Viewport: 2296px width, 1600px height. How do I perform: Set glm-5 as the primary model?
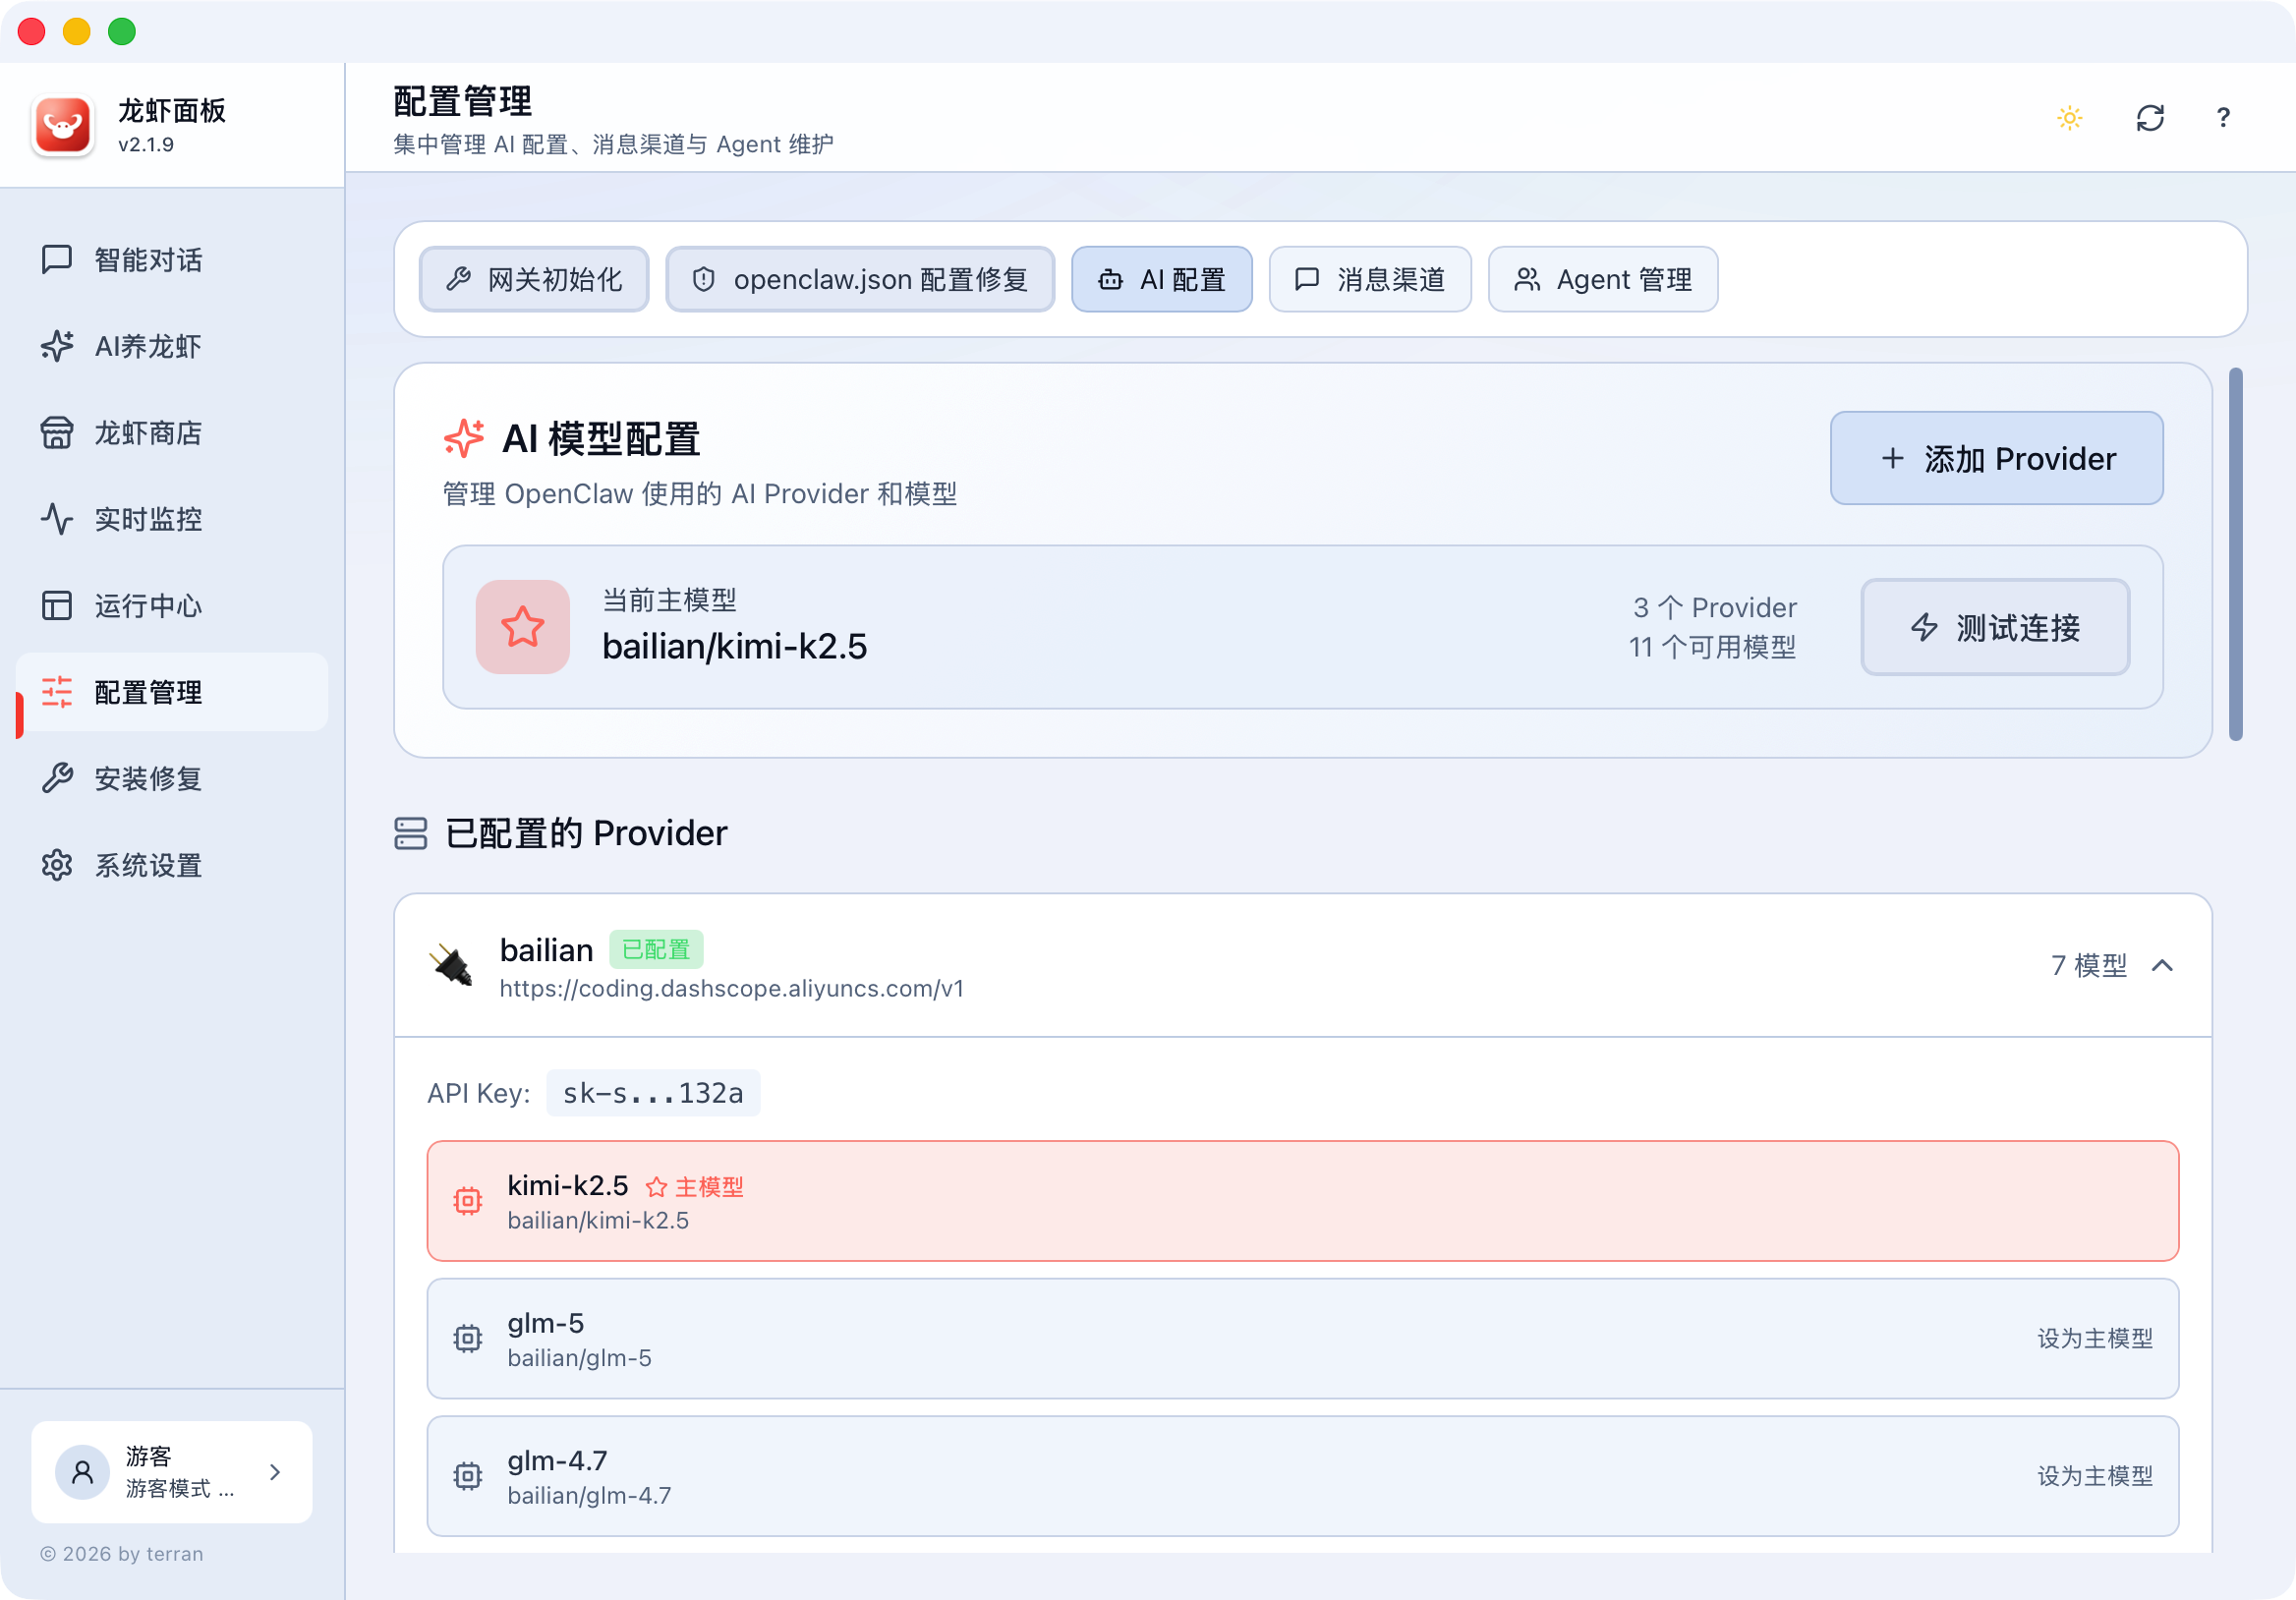(2094, 1340)
